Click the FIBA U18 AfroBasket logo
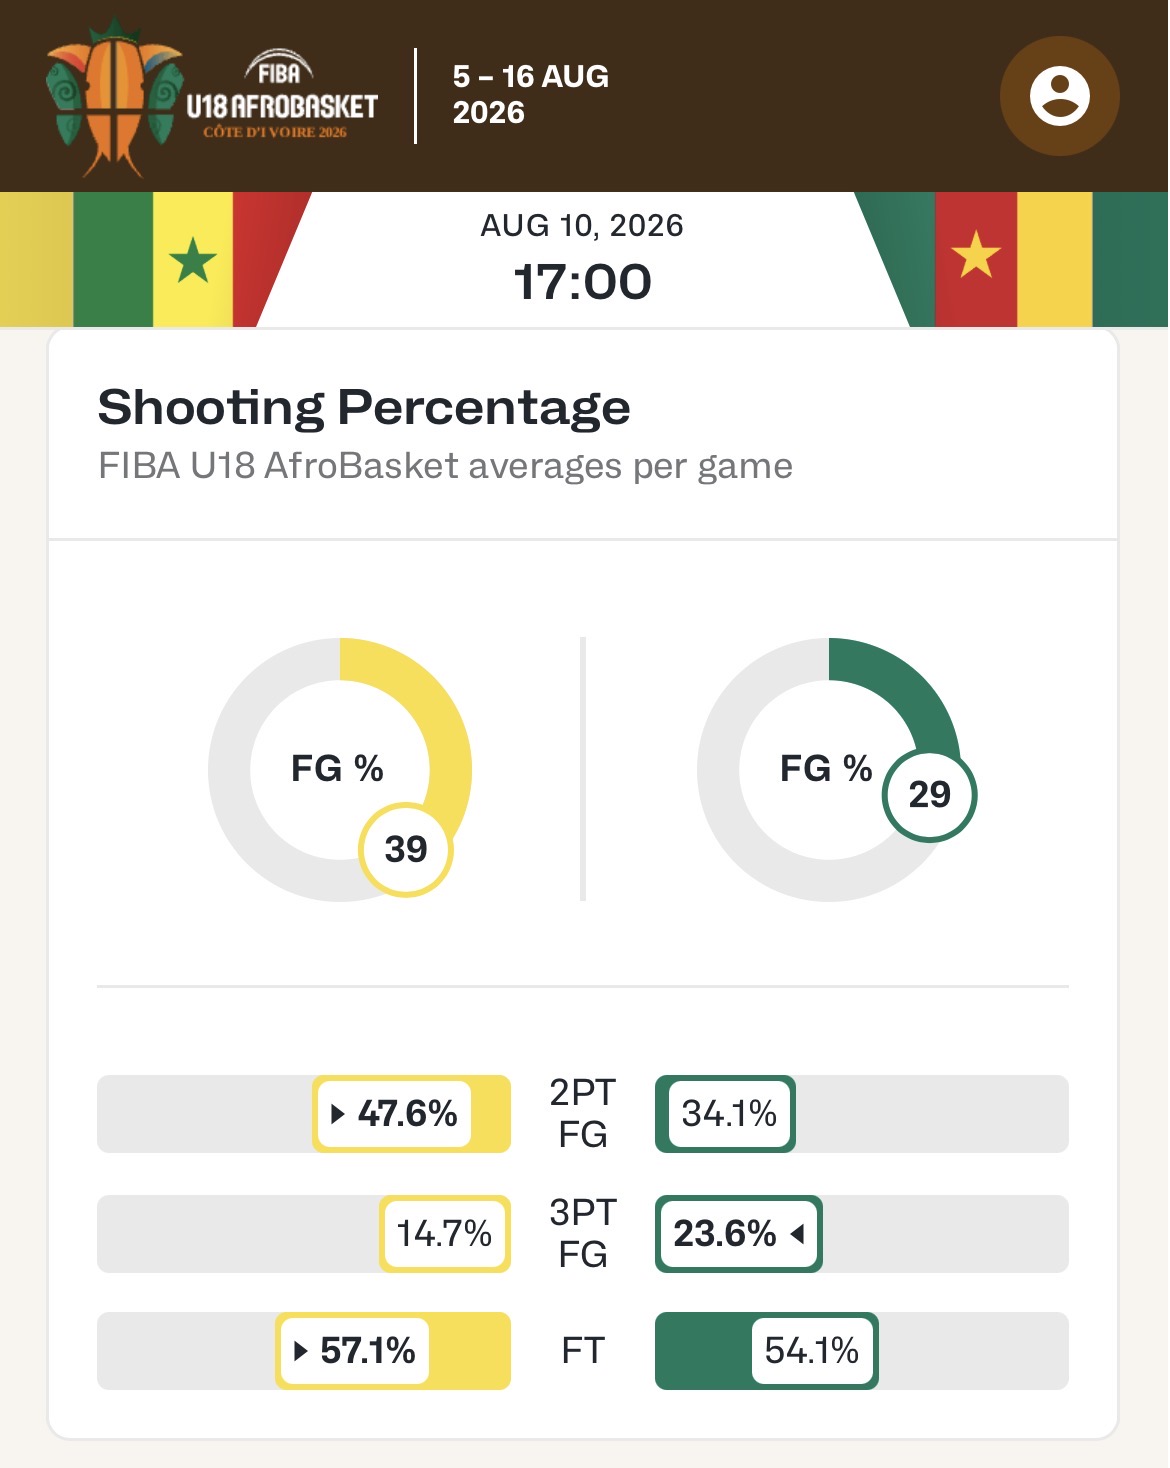 coord(212,96)
